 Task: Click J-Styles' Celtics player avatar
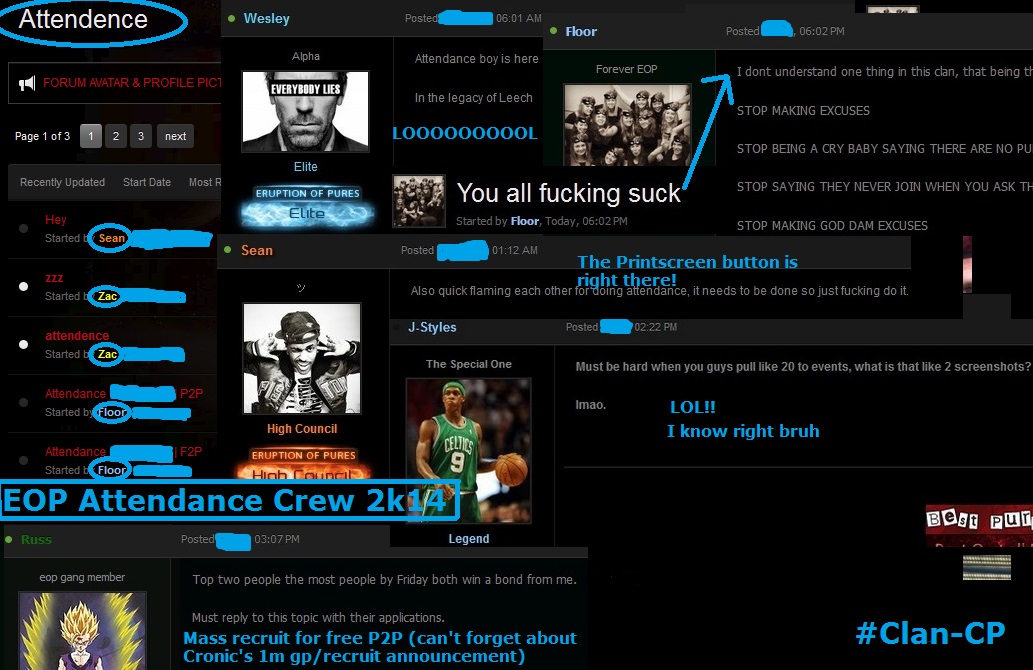coord(469,451)
